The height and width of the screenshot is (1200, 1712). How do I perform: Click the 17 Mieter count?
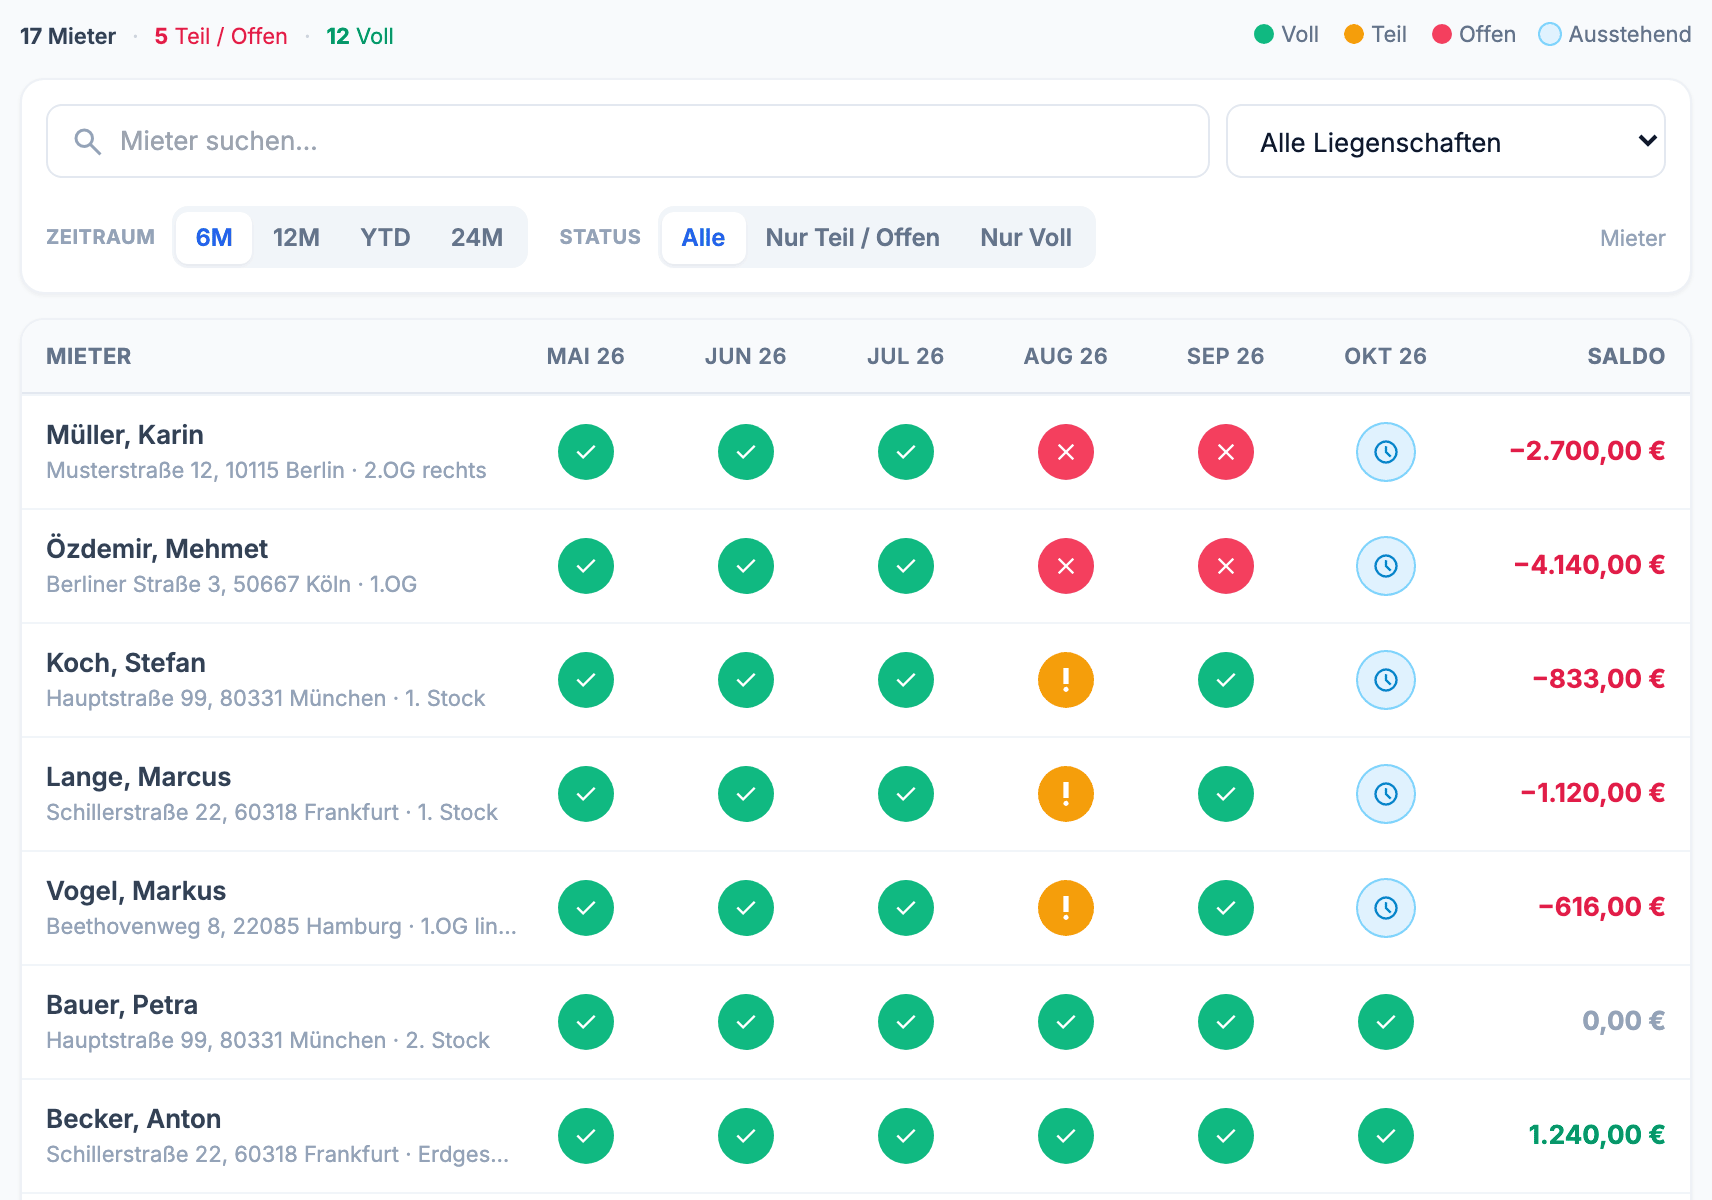pyautogui.click(x=68, y=36)
